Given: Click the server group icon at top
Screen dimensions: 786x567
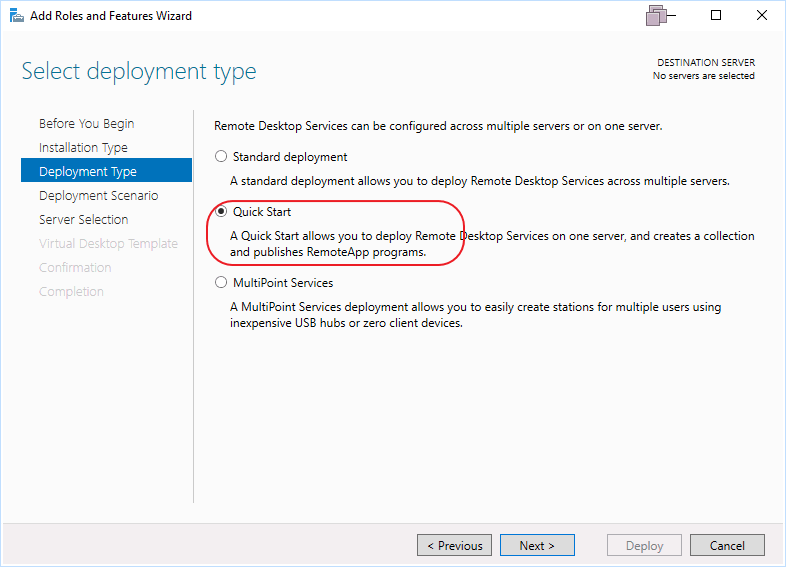Looking at the screenshot, I should 657,16.
